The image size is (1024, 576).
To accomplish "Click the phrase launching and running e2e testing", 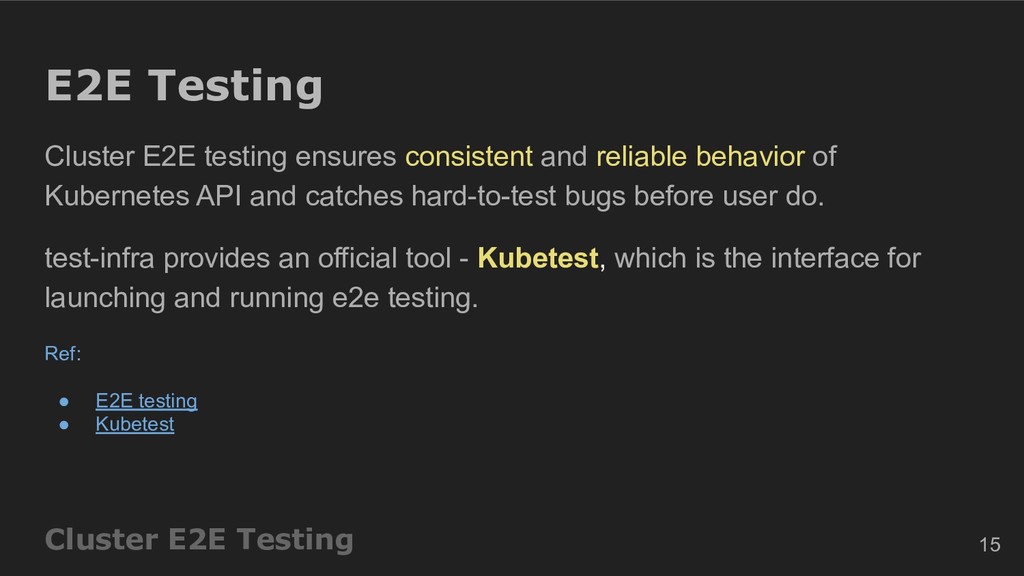I will 261,298.
